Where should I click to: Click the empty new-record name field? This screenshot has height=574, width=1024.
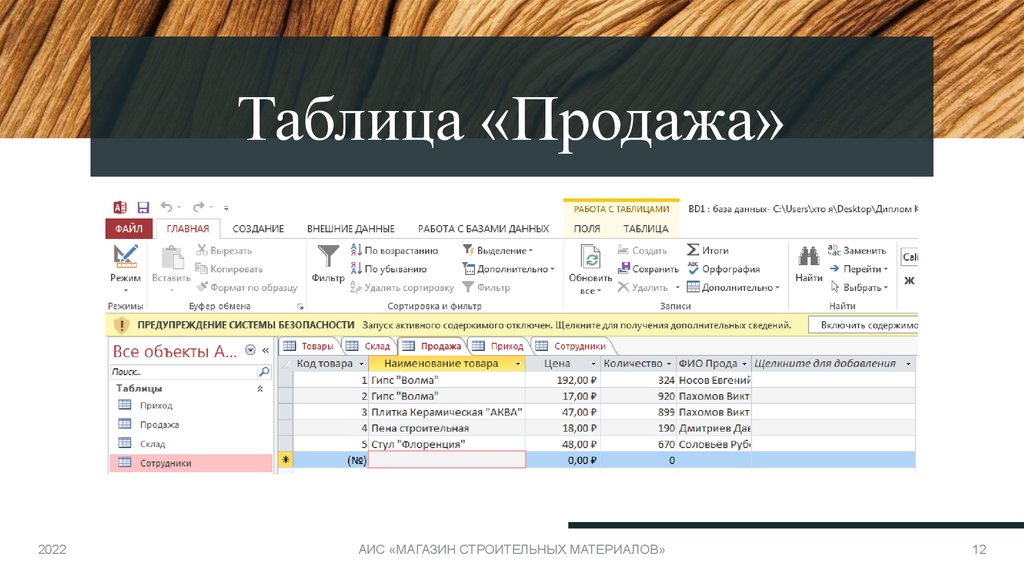pyautogui.click(x=447, y=460)
